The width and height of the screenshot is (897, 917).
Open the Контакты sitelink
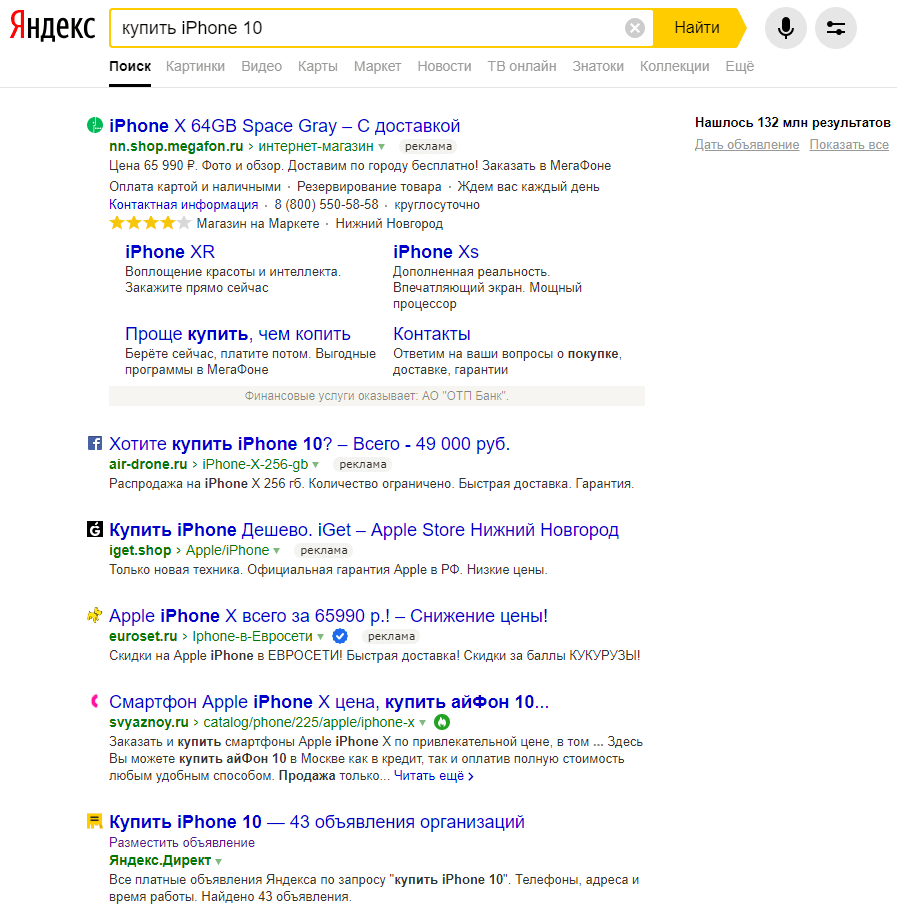pyautogui.click(x=432, y=334)
